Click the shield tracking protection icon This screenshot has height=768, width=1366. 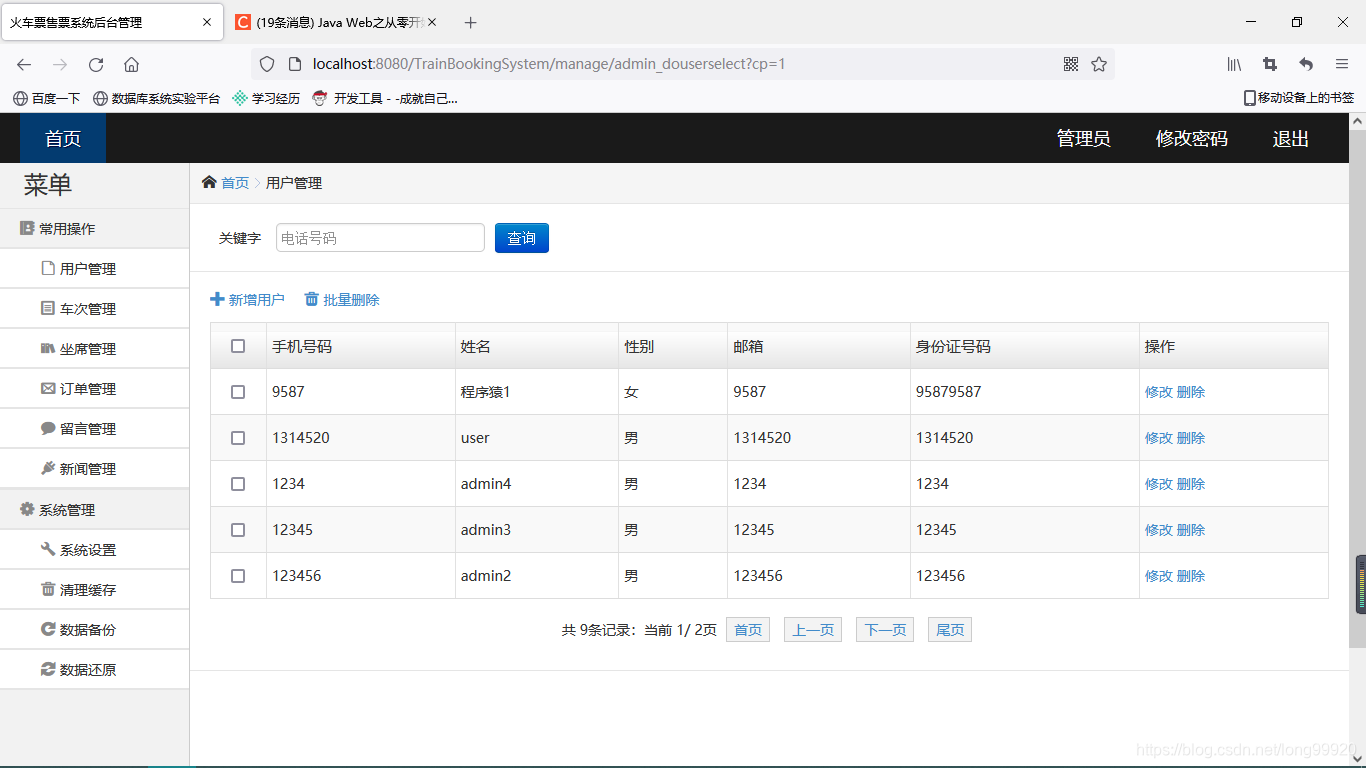(x=267, y=64)
